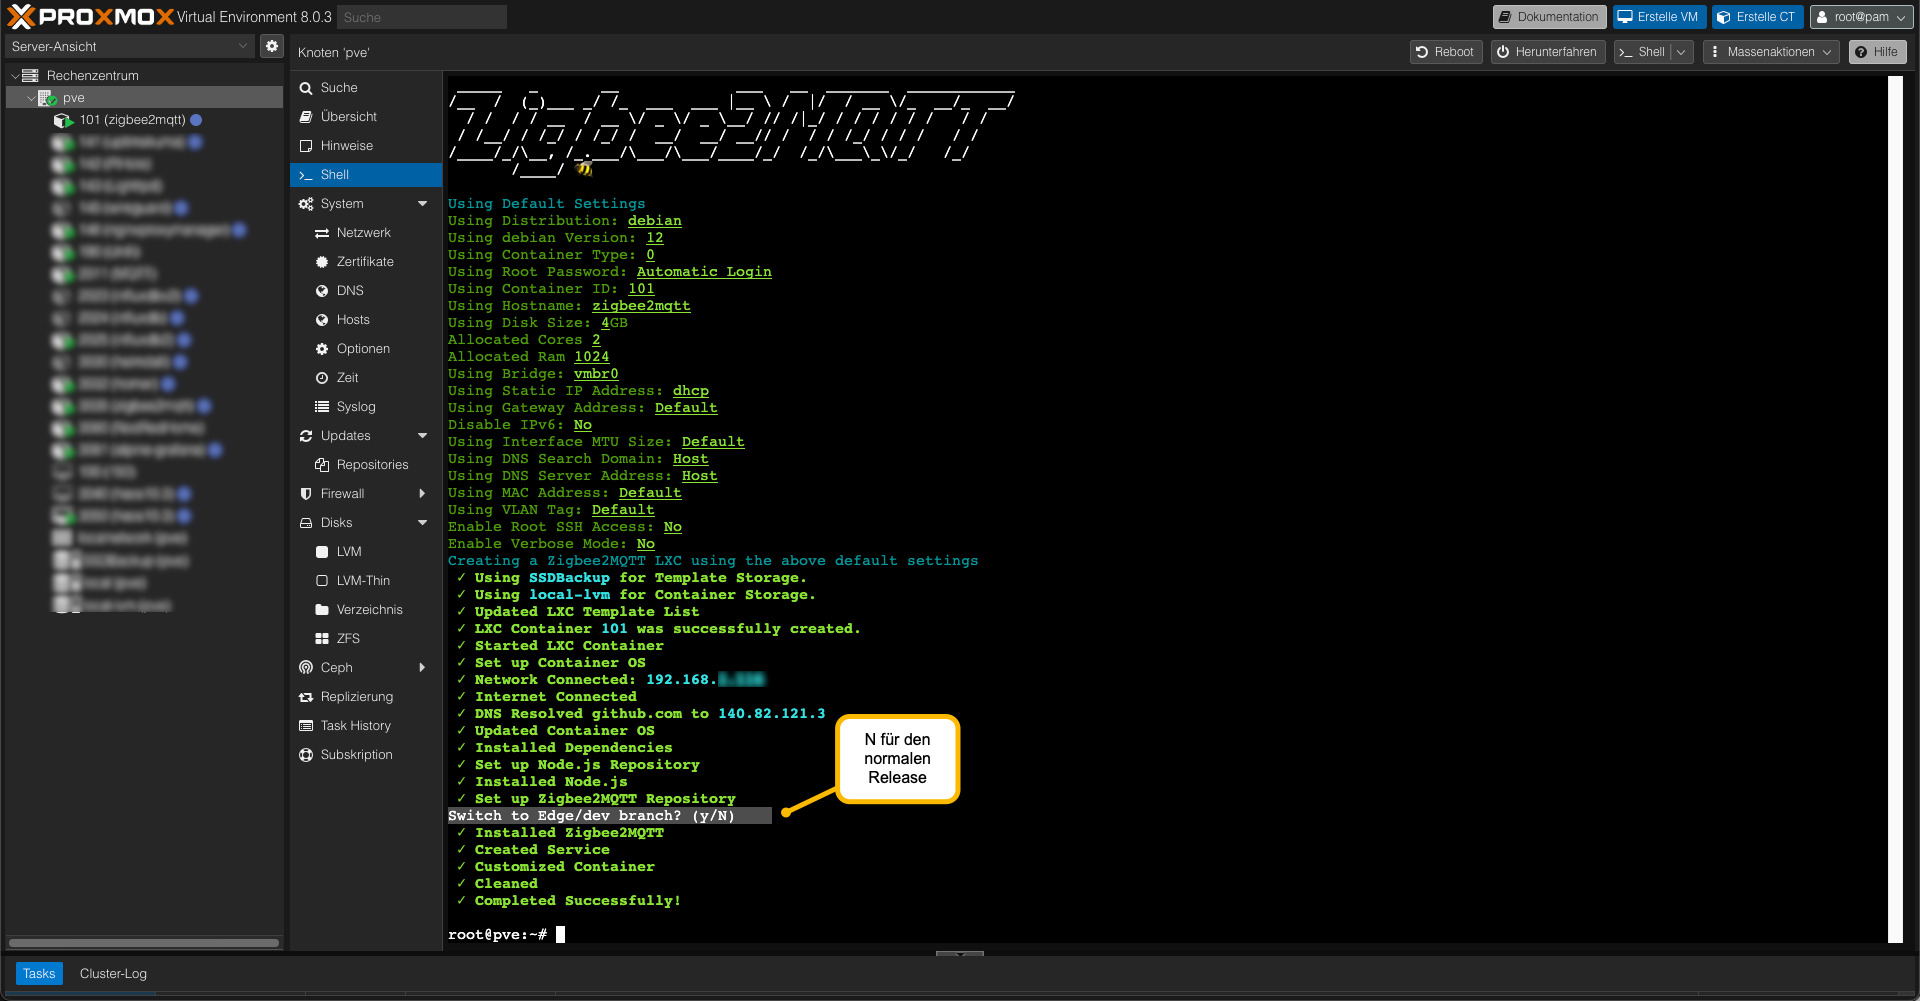1920x1001 pixels.
Task: Open the root@pam user menu
Action: (x=1859, y=16)
